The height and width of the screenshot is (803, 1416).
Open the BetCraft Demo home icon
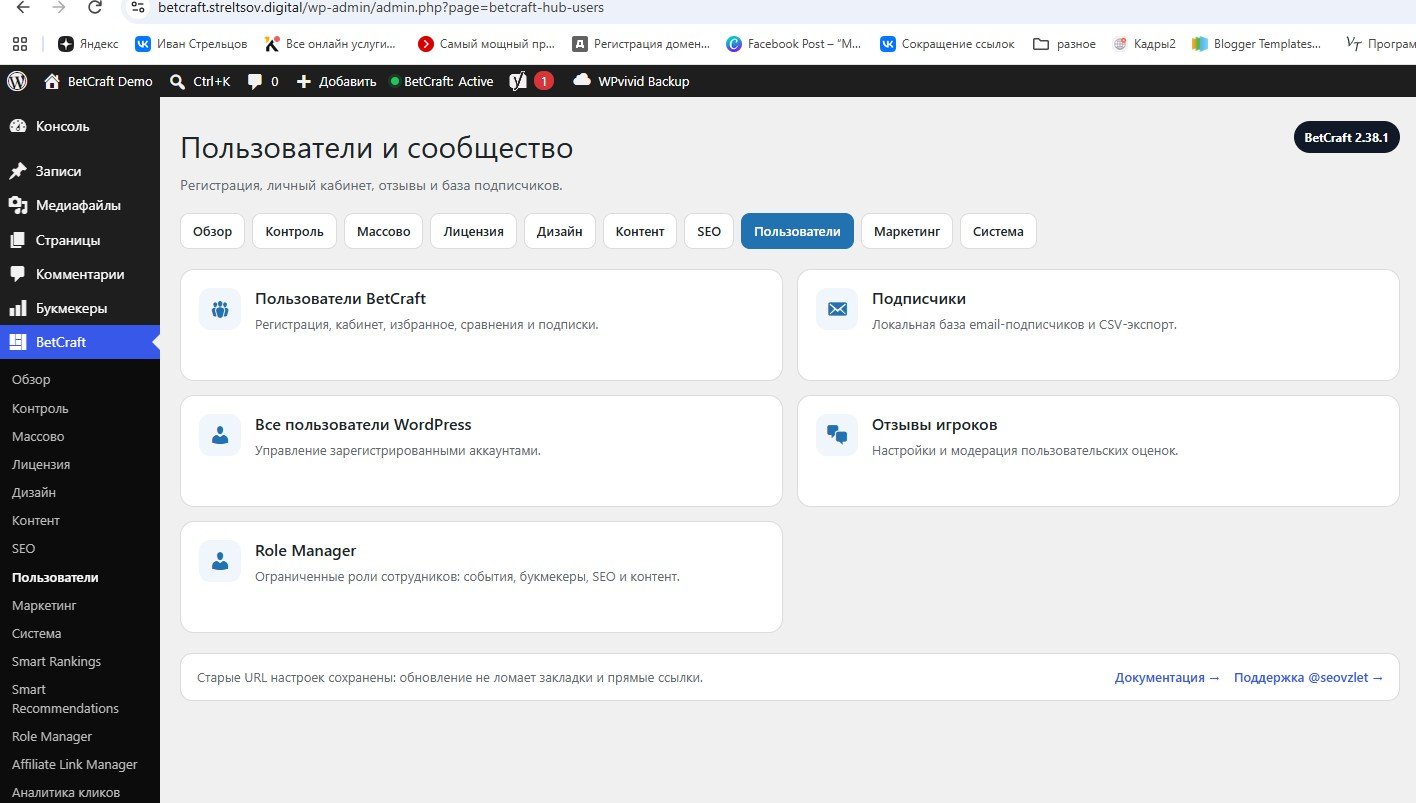(x=52, y=81)
